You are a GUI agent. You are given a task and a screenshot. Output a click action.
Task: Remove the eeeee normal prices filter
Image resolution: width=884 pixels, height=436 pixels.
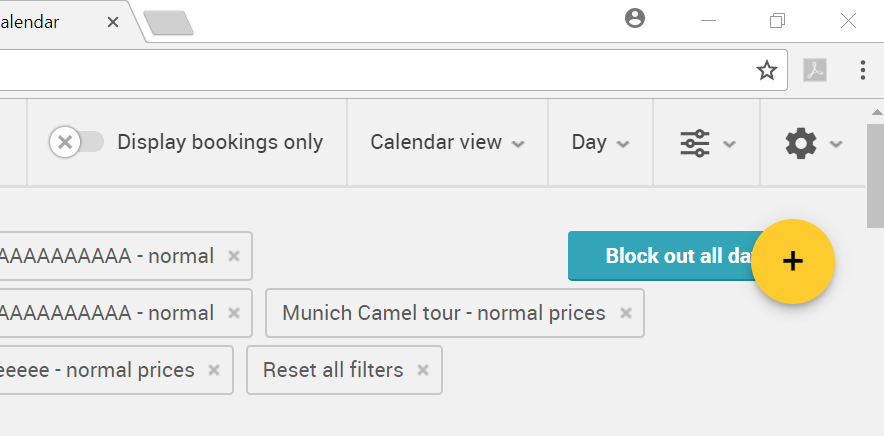pos(214,370)
